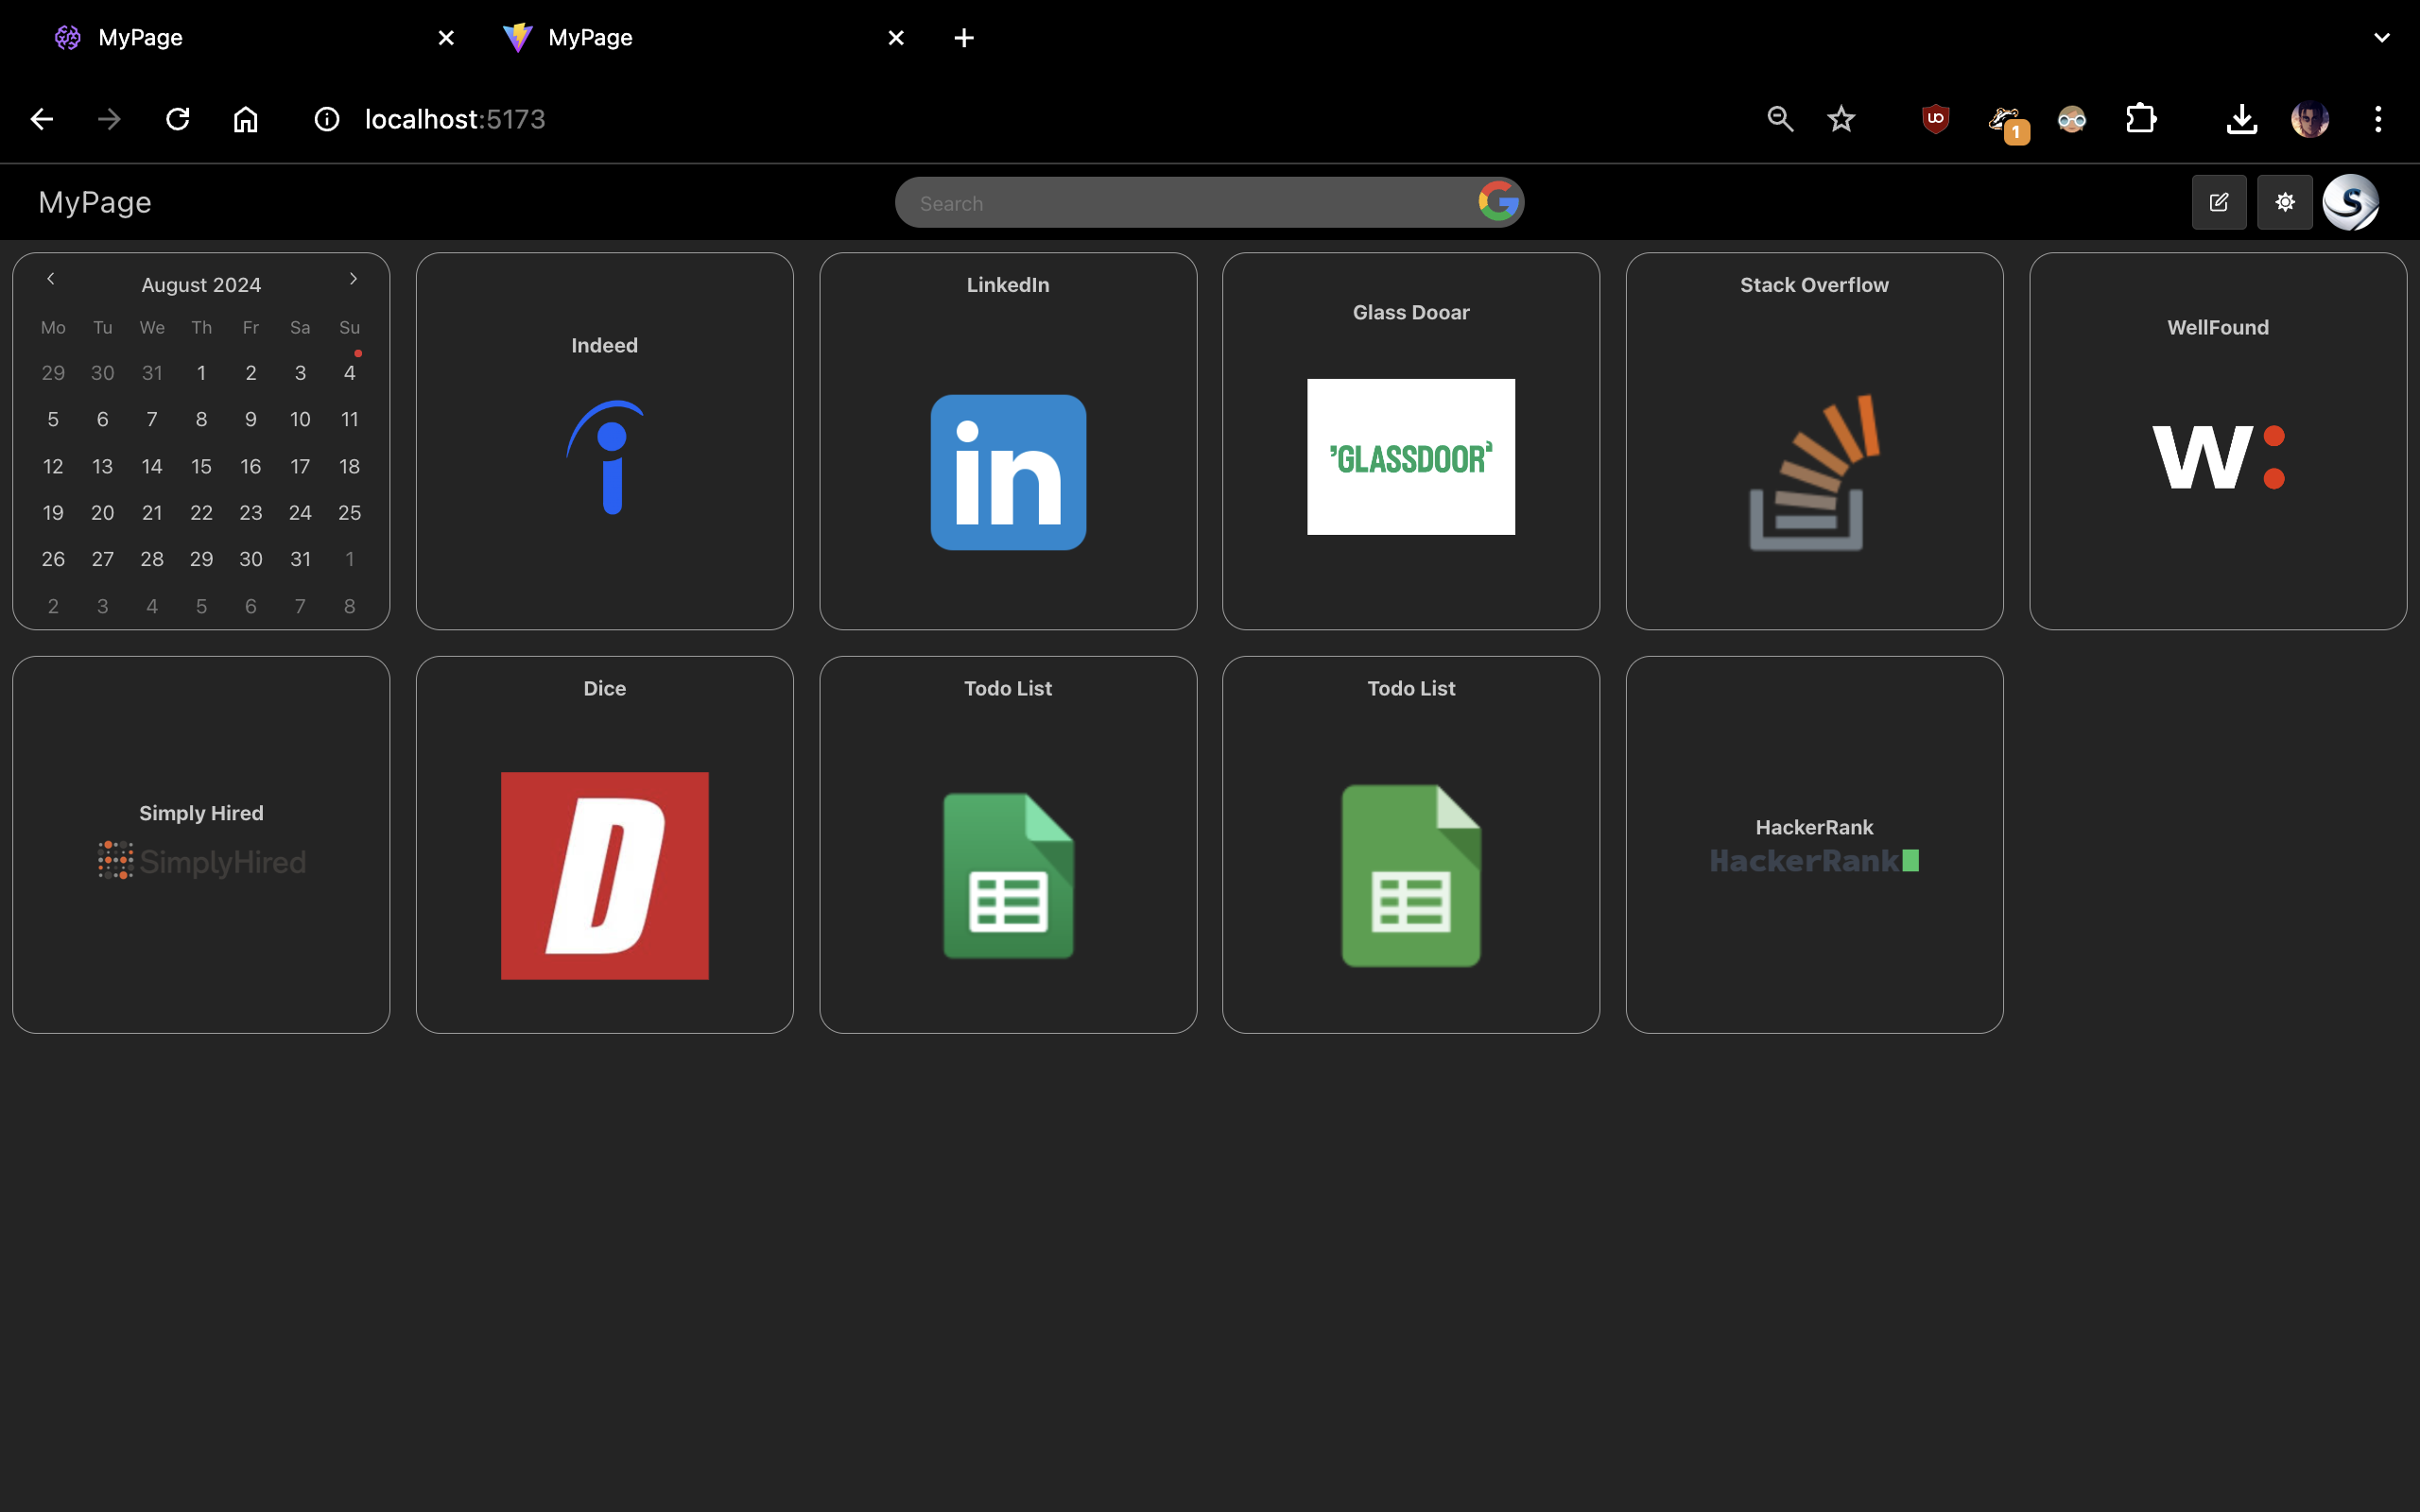Click inside the Search field

[x=1150, y=202]
